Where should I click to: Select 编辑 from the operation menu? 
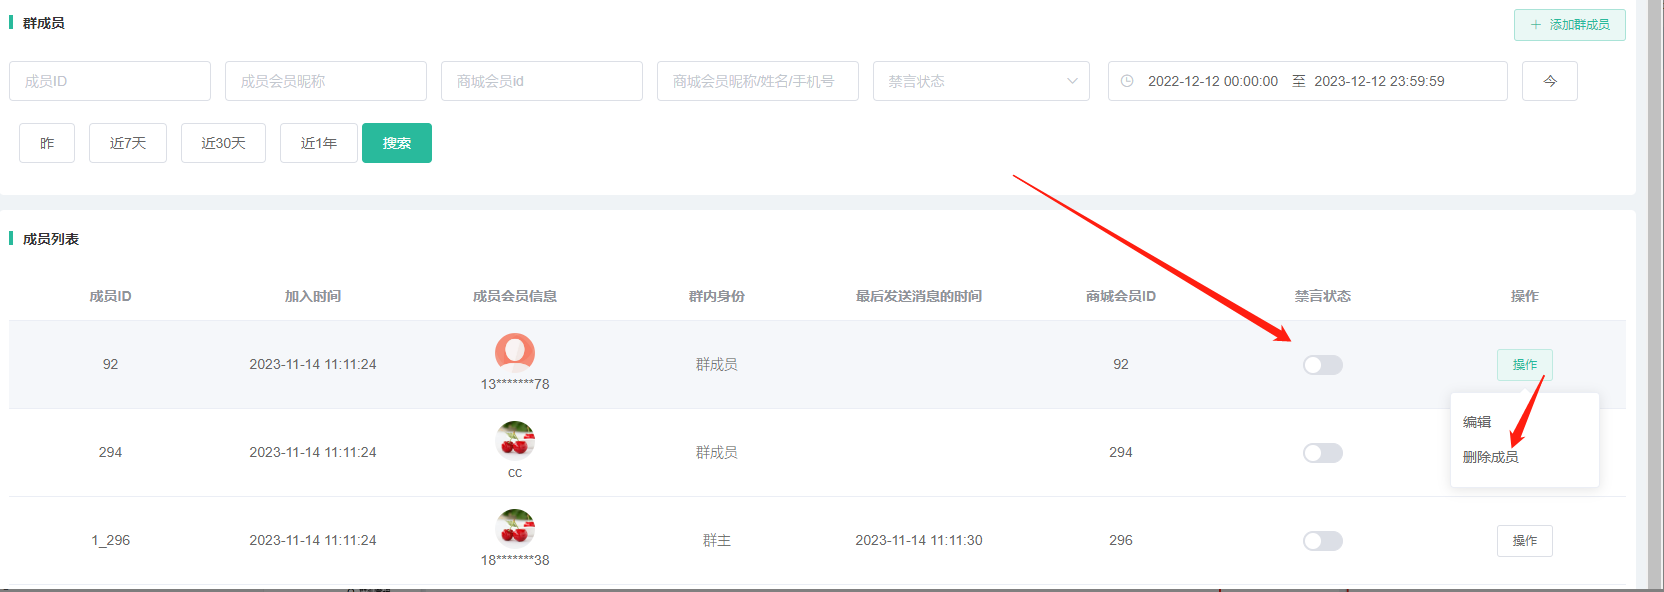(1477, 422)
